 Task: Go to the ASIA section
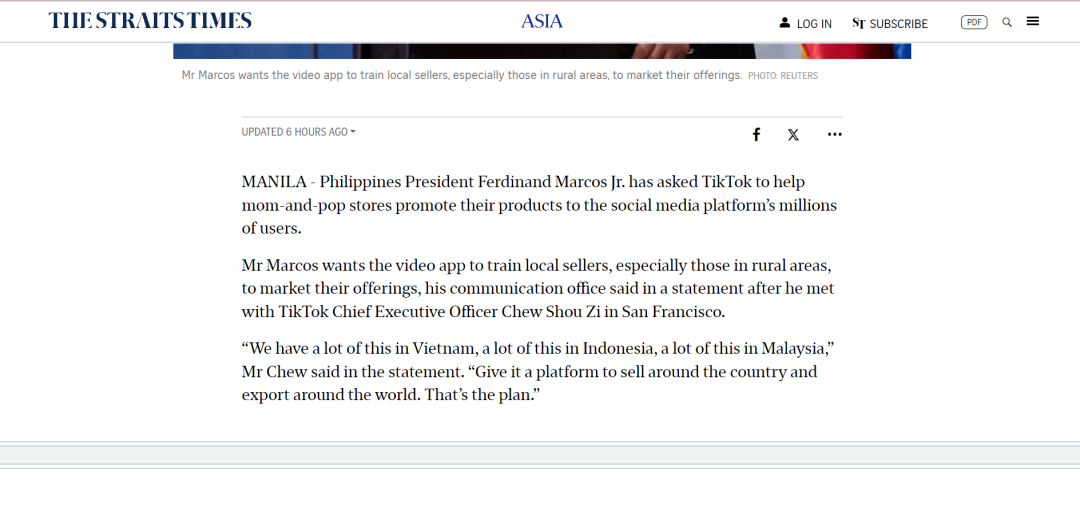pyautogui.click(x=541, y=21)
